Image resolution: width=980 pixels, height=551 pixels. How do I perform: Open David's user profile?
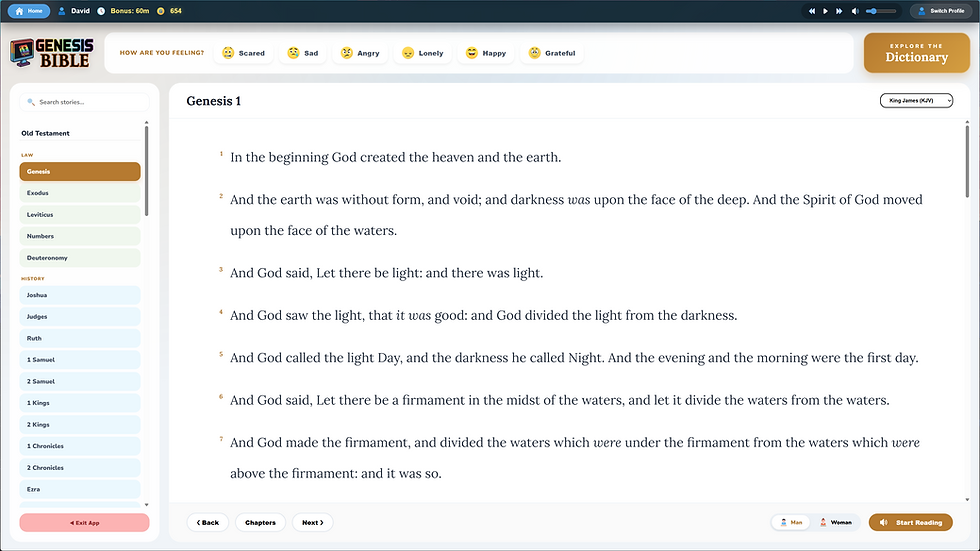point(74,11)
